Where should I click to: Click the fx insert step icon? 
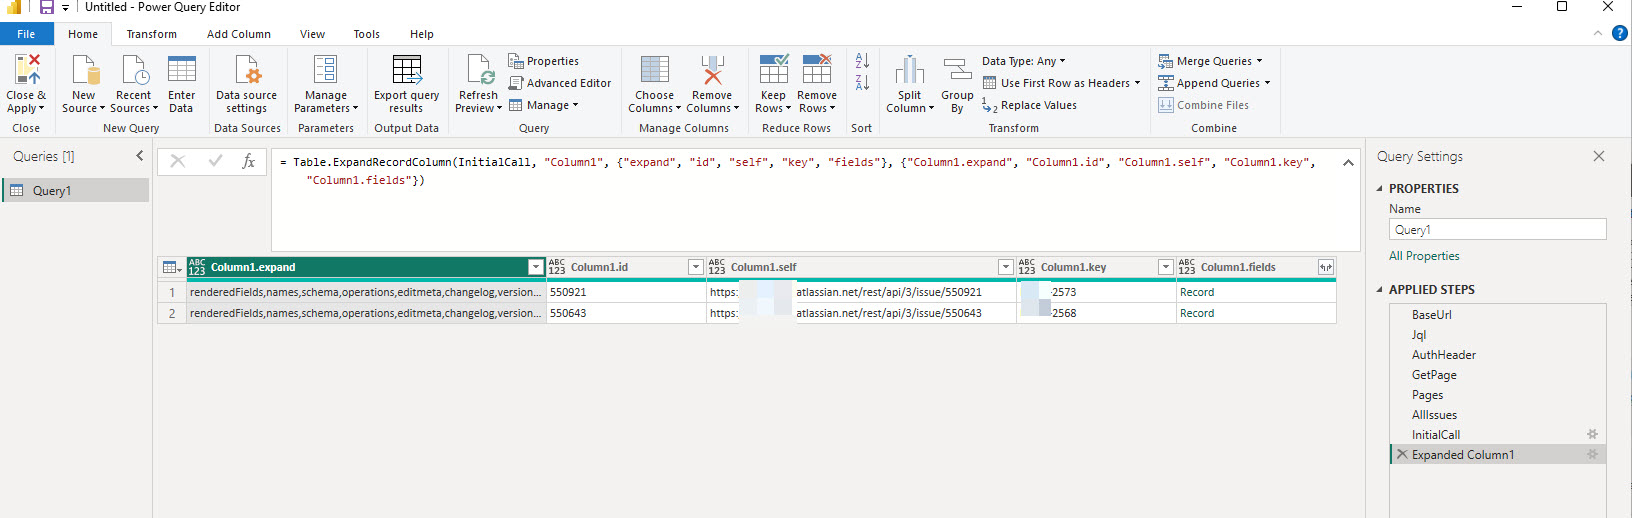[x=248, y=161]
